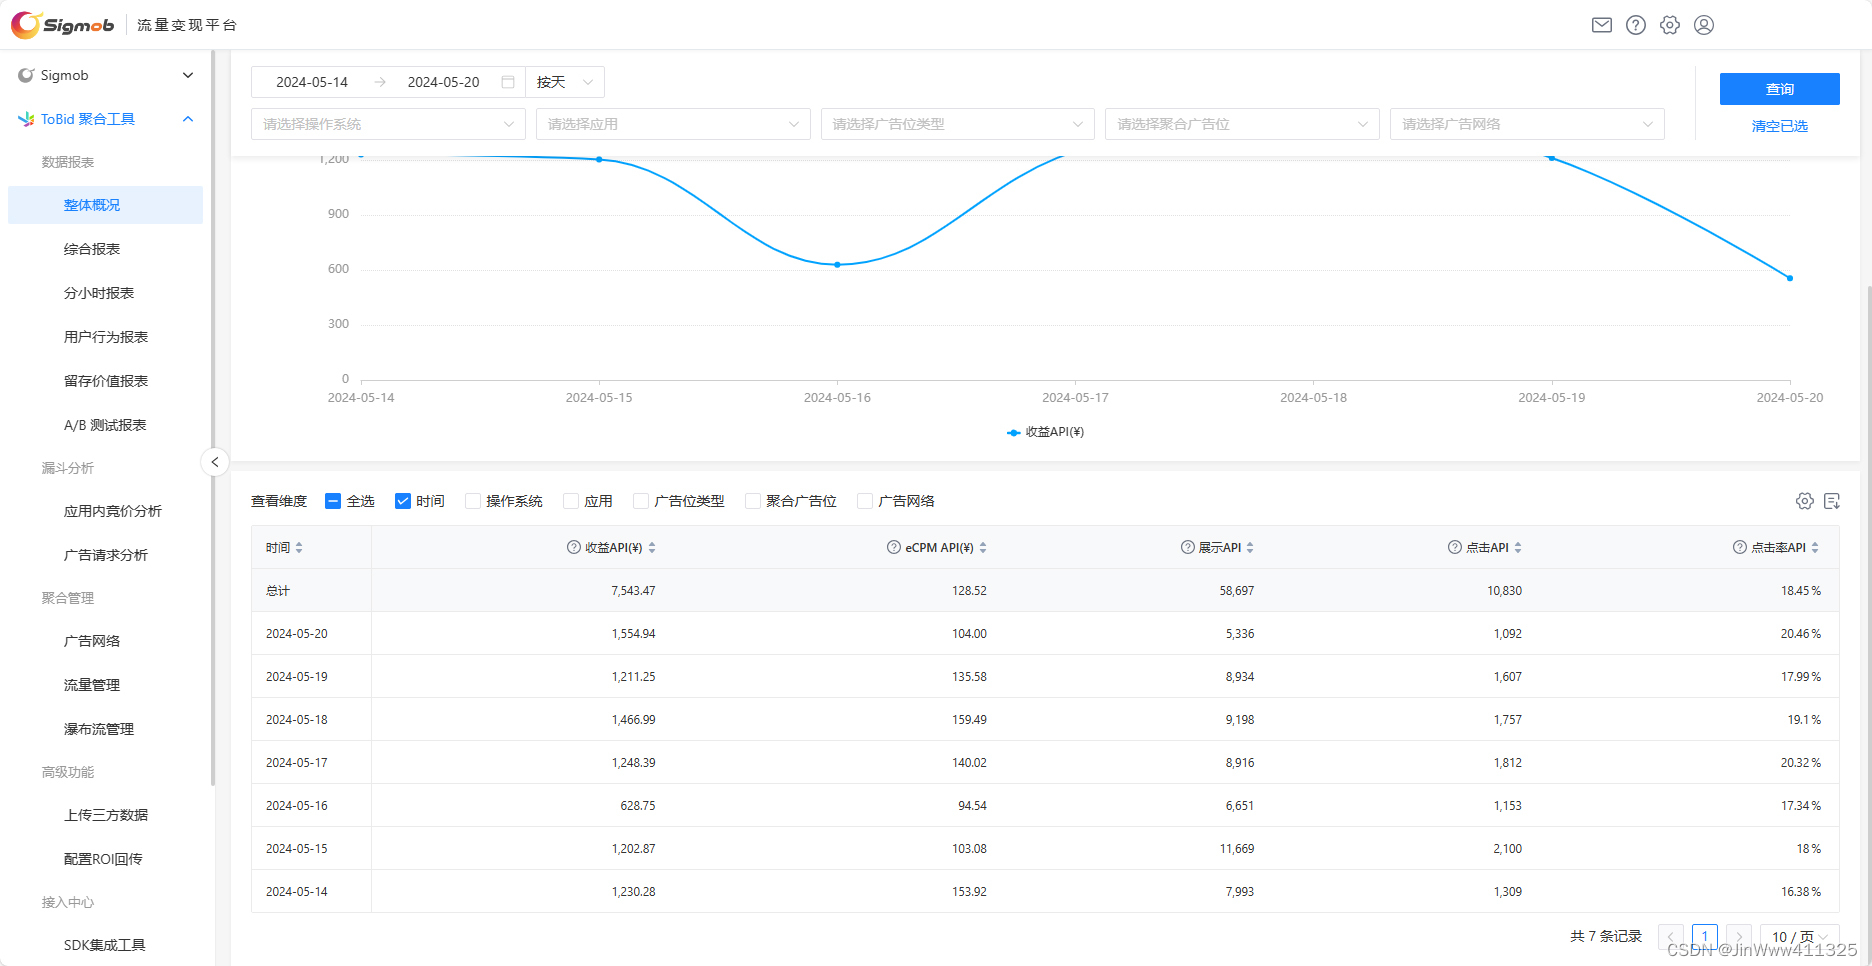Open the date range calendar icon
1872x966 pixels.
point(508,82)
